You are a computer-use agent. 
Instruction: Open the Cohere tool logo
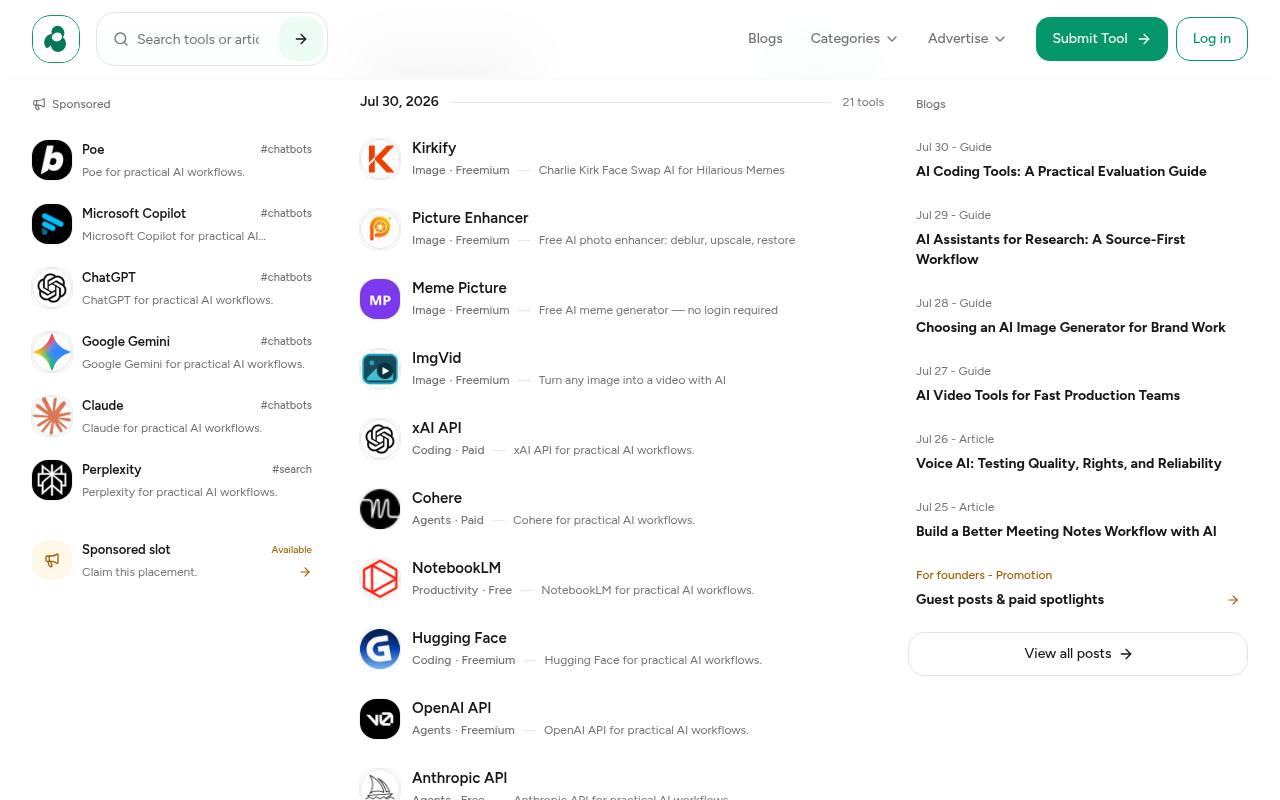click(380, 509)
